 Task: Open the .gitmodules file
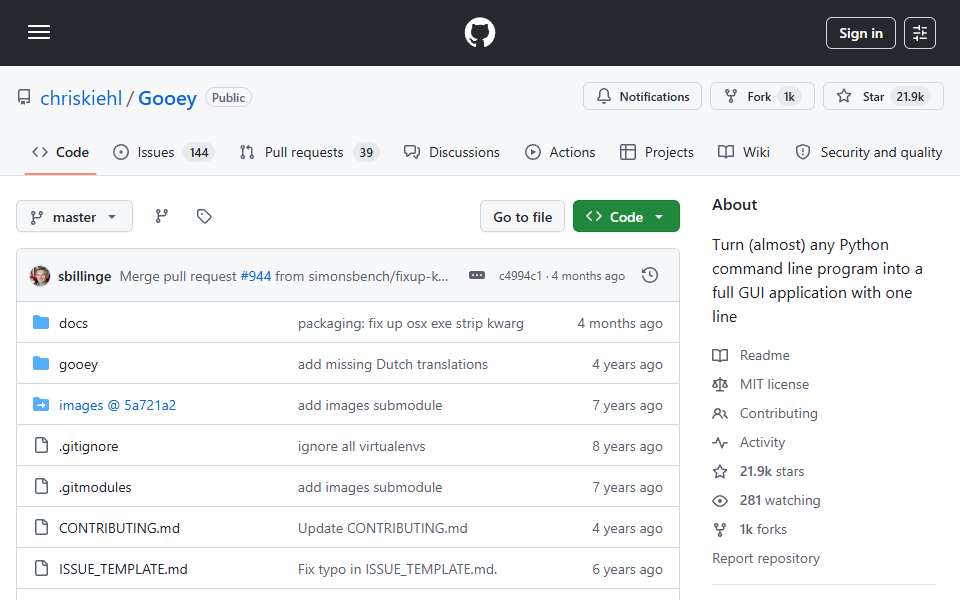[x=95, y=487]
